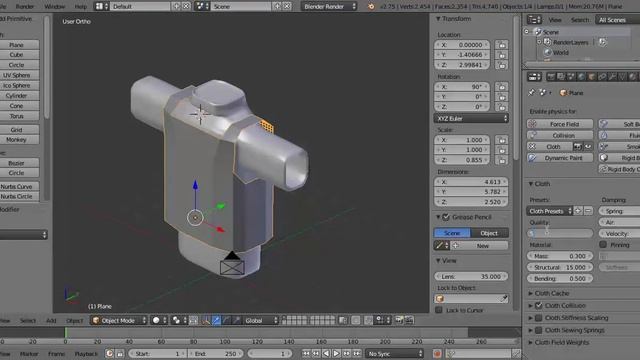
Task: Open the 3D view Add menu
Action: (51, 321)
